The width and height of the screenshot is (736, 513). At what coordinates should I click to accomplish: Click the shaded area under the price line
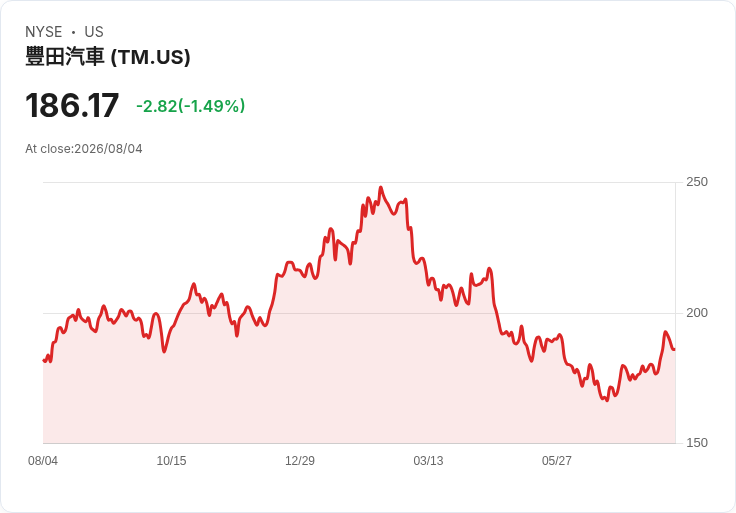[x=359, y=399]
